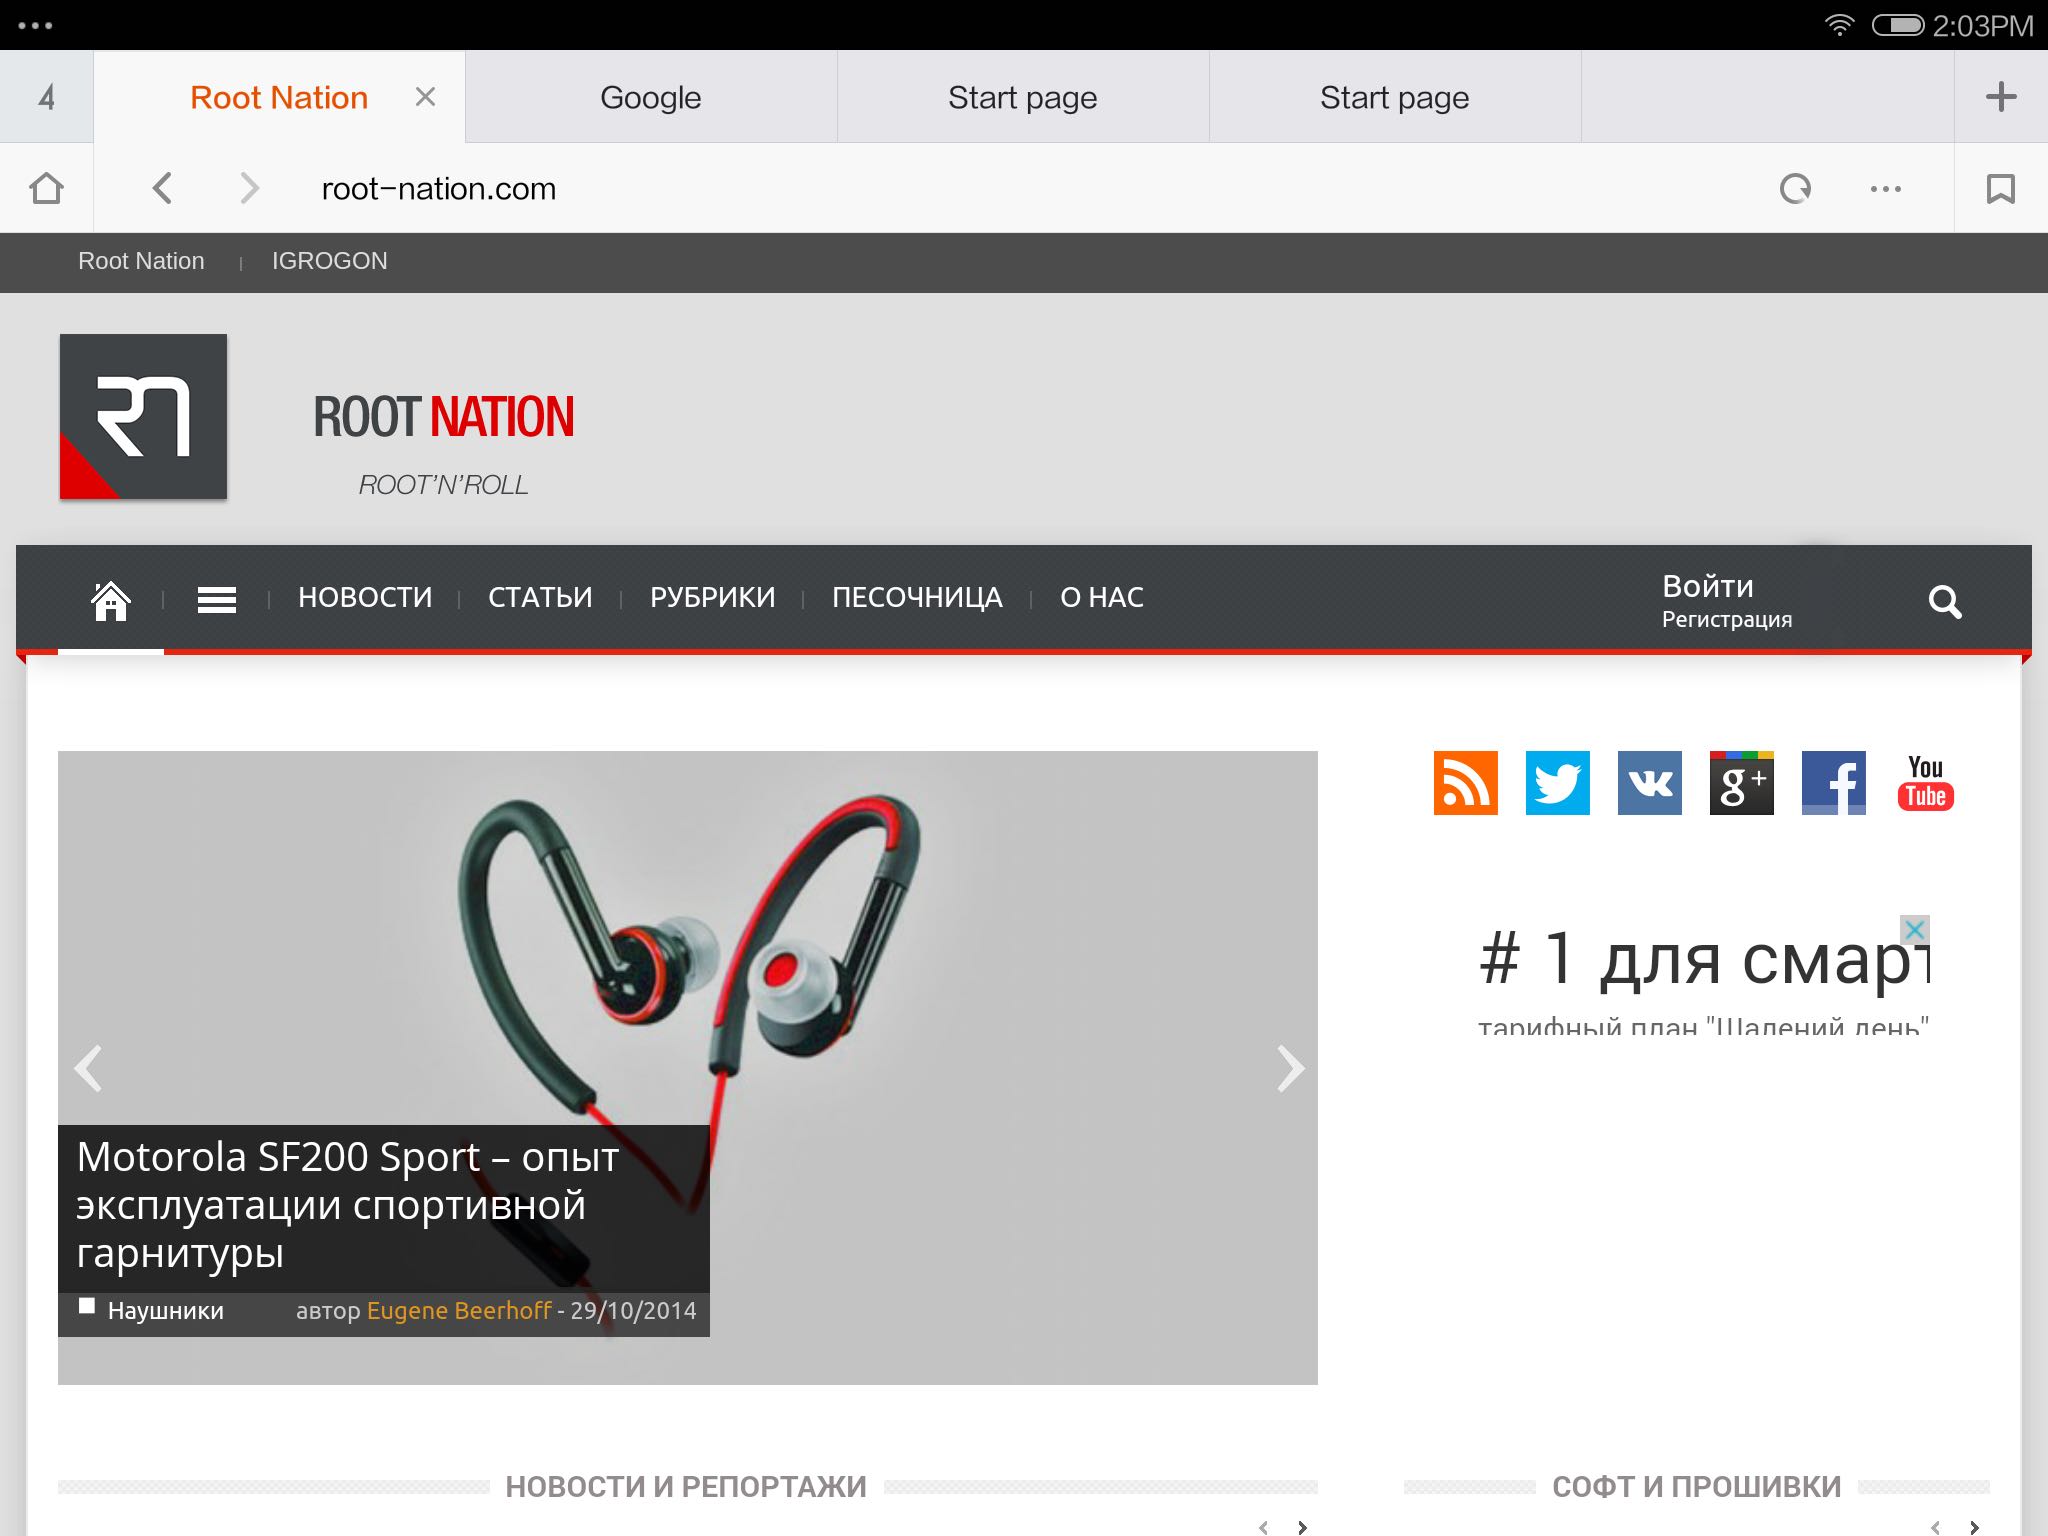Image resolution: width=2048 pixels, height=1536 pixels.
Task: Open the Наушники category link
Action: tap(166, 1311)
